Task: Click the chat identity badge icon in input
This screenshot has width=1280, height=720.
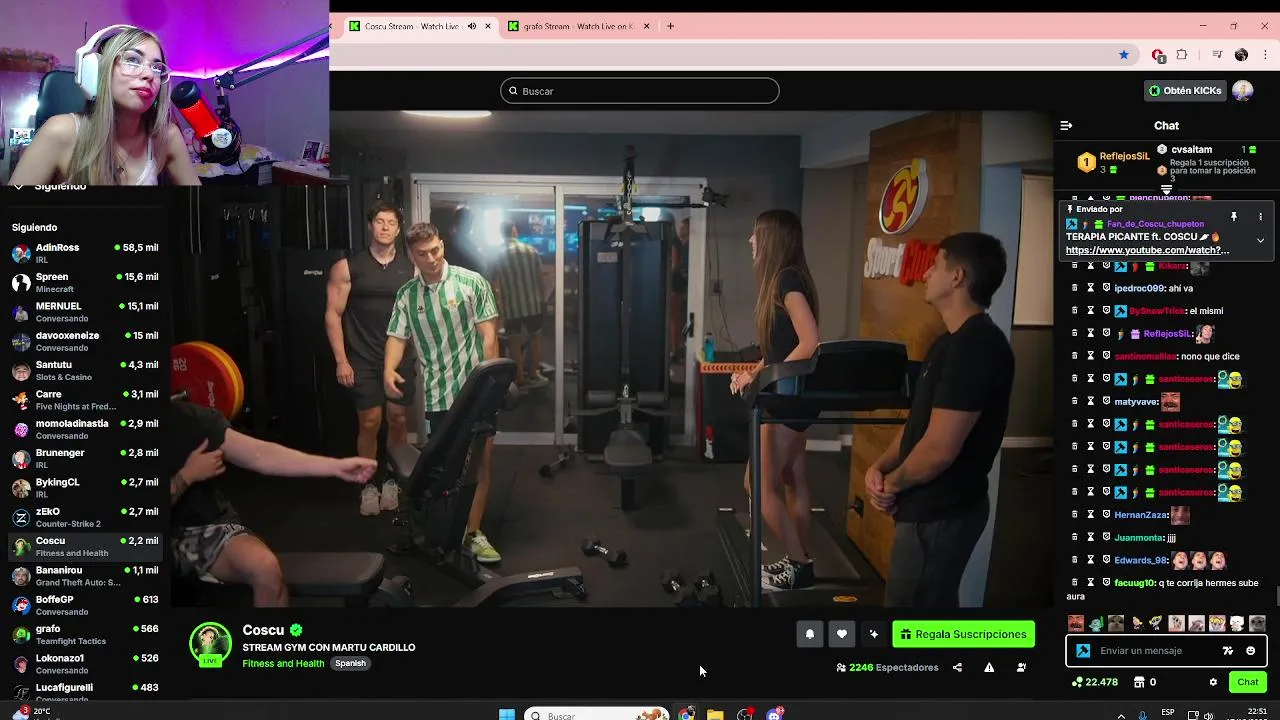Action: coord(1083,651)
